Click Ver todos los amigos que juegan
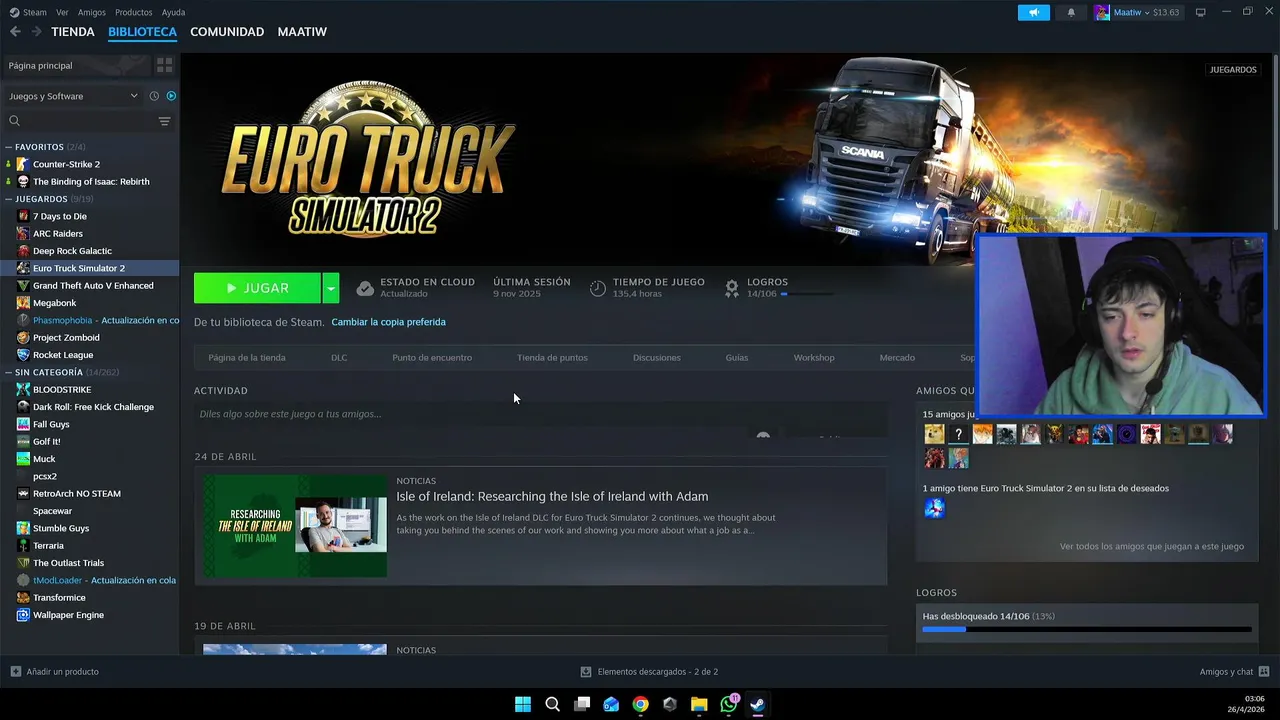The height and width of the screenshot is (720, 1280). [1152, 546]
